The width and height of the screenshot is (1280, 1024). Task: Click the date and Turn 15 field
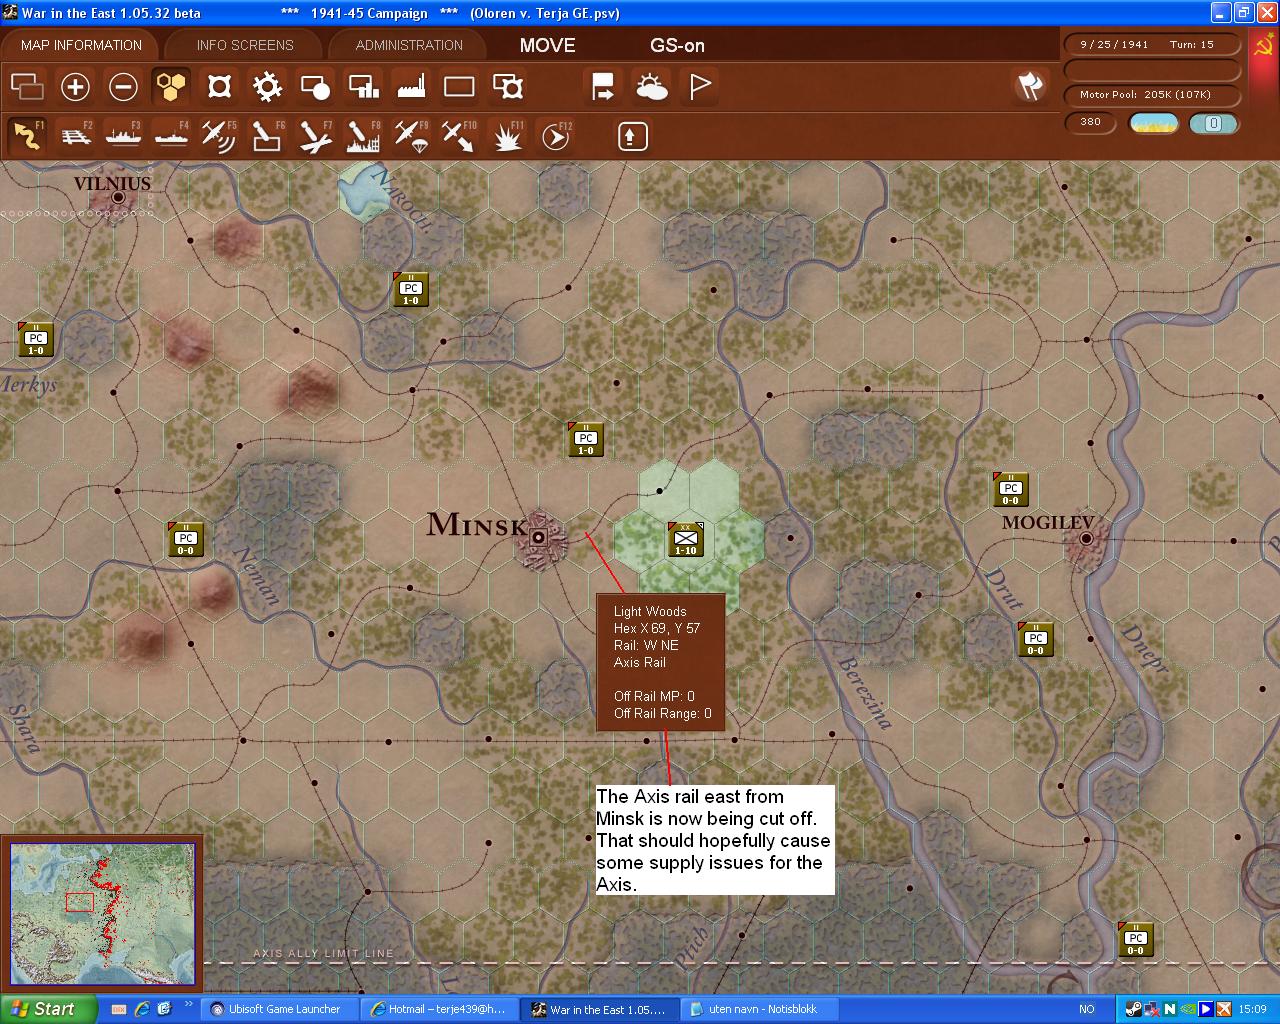(x=1152, y=44)
